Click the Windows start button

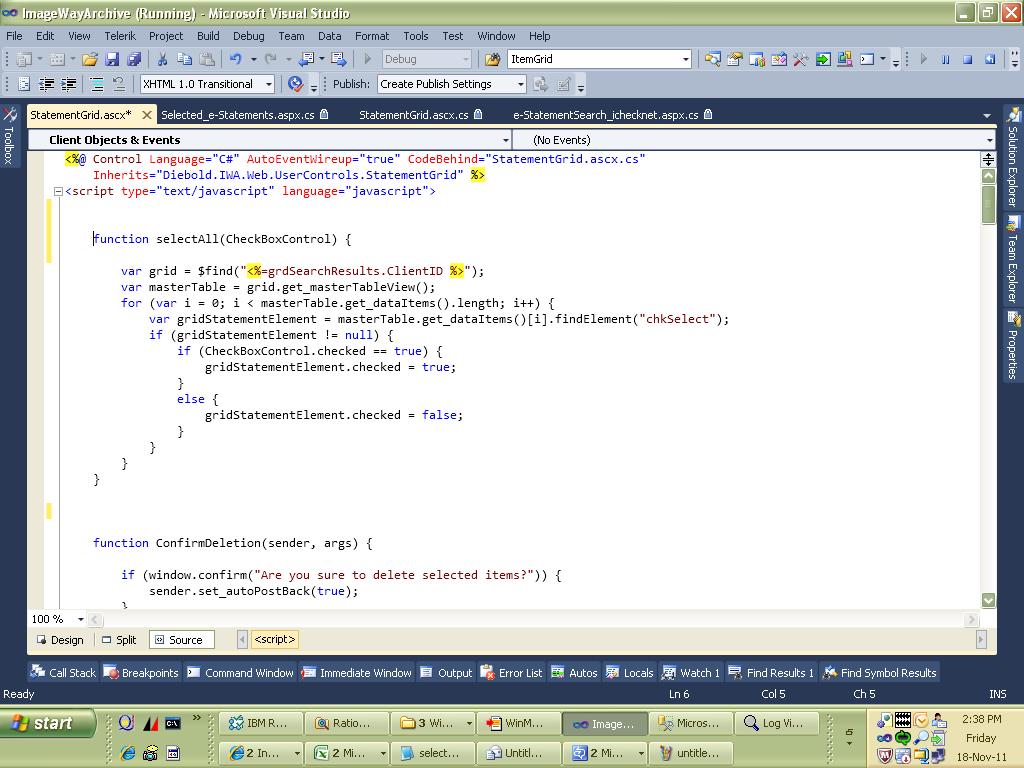(47, 723)
